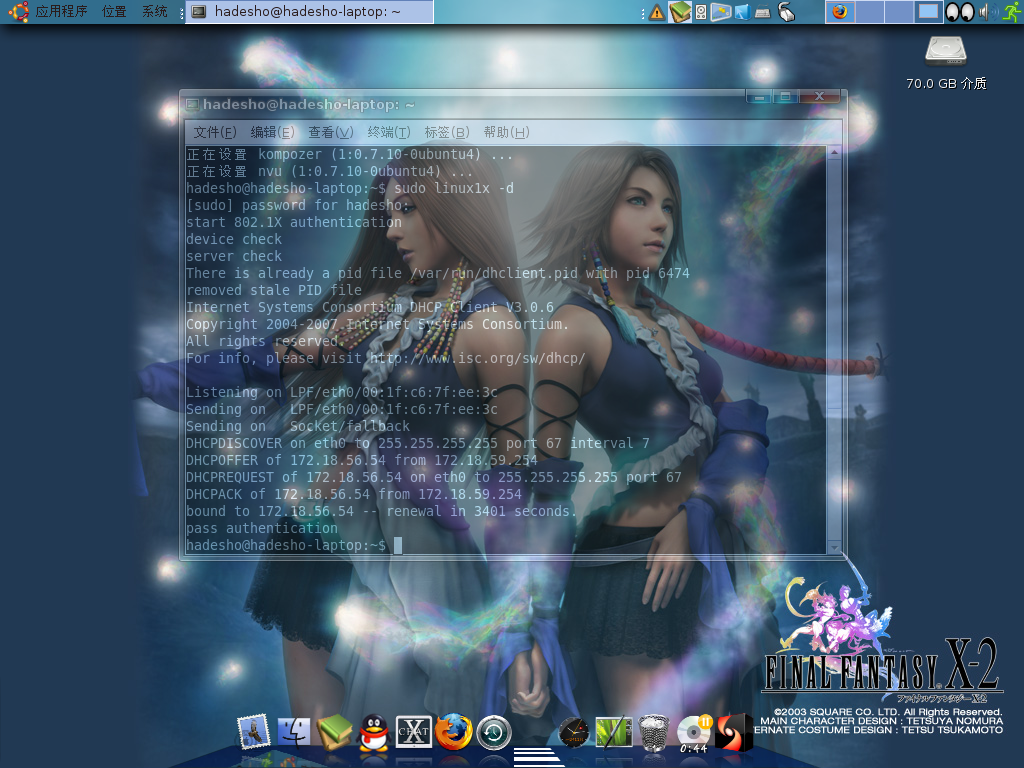
Task: Click the network cable panel icon
Action: [786, 12]
